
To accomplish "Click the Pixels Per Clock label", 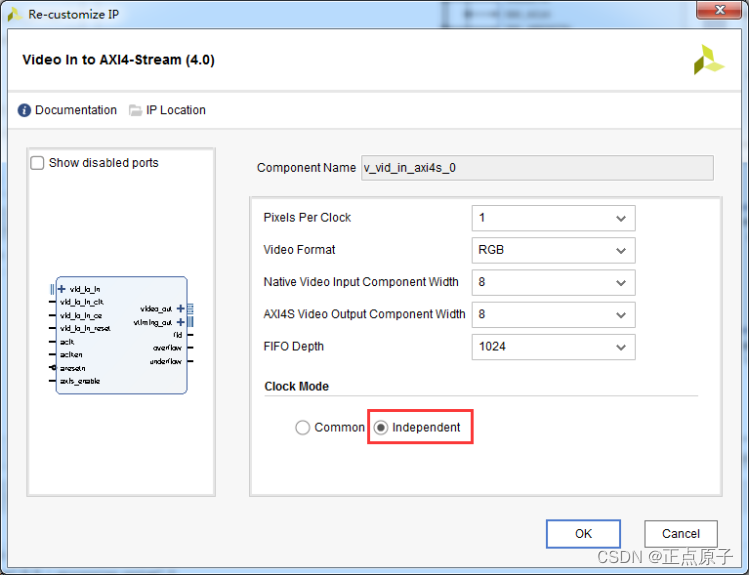I will 307,218.
